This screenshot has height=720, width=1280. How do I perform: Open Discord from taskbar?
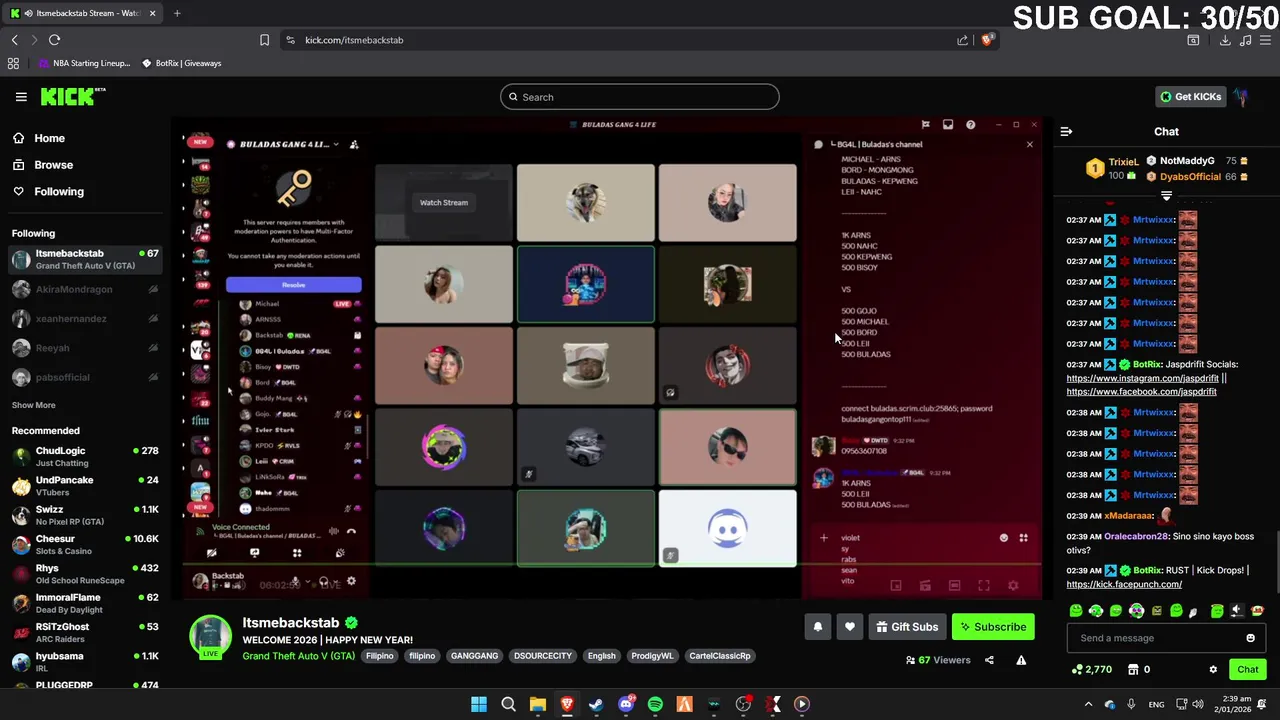pos(626,704)
